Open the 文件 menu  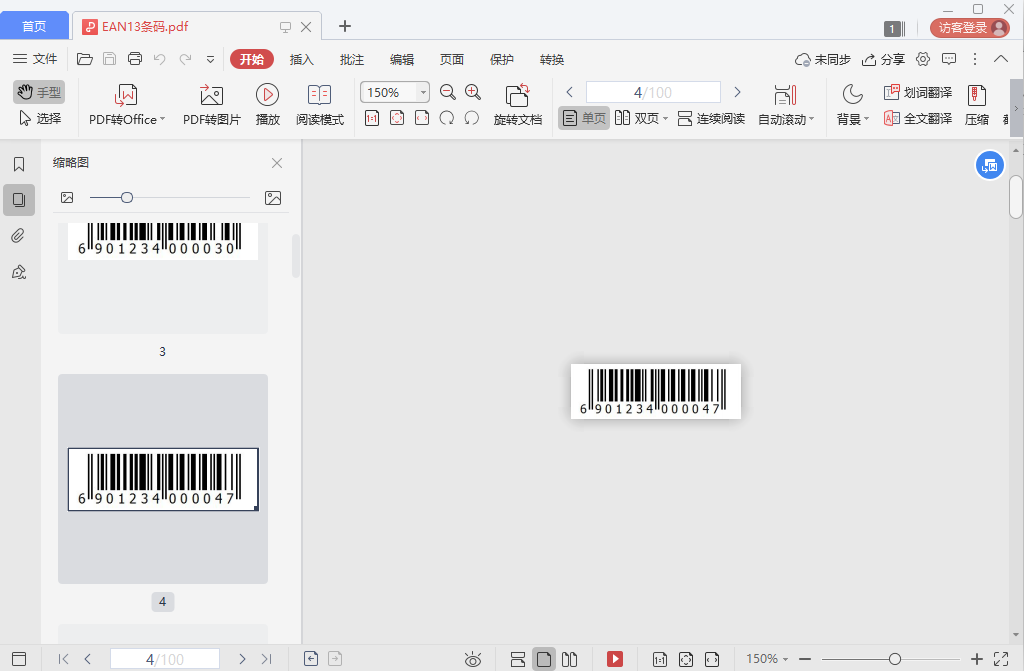35,59
